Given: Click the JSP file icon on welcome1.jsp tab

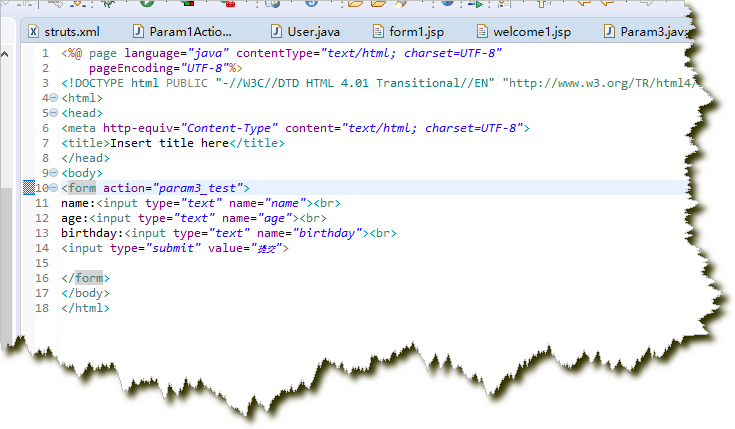Looking at the screenshot, I should click(x=482, y=31).
